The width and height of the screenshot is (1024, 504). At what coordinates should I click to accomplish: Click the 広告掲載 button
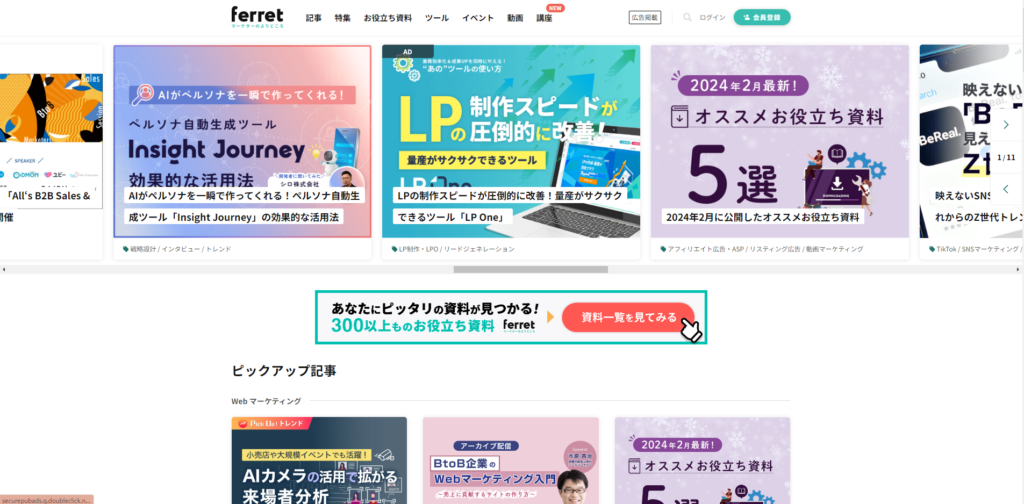point(645,18)
